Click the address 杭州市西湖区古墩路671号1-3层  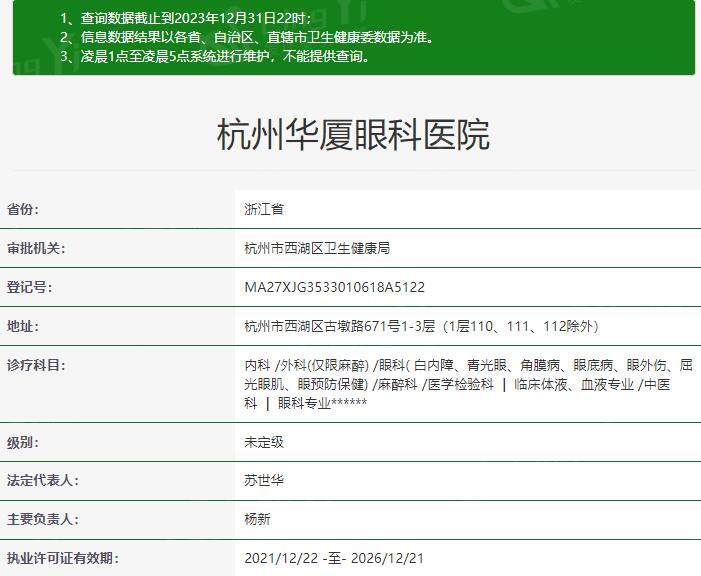(x=422, y=326)
